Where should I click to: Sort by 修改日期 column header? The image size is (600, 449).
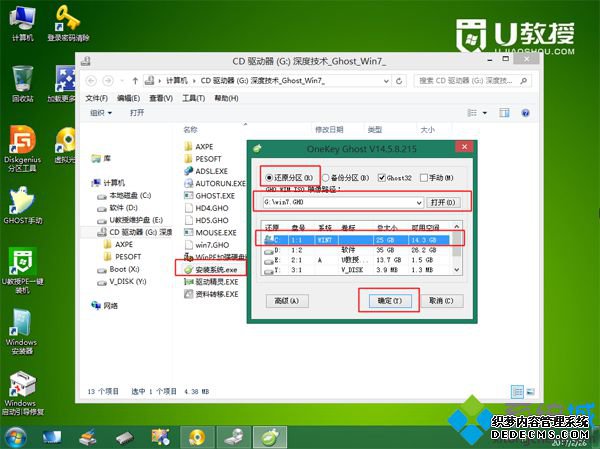click(329, 130)
